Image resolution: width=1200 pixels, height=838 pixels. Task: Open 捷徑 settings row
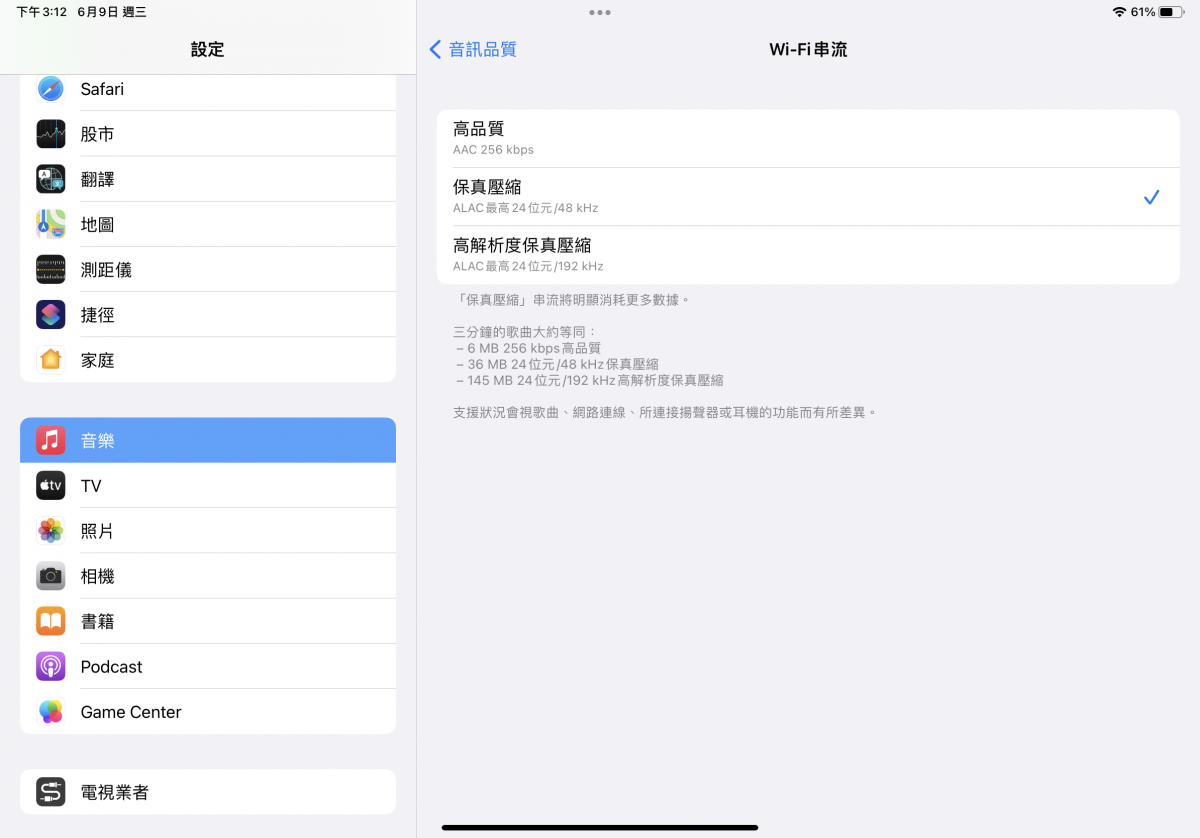[208, 315]
